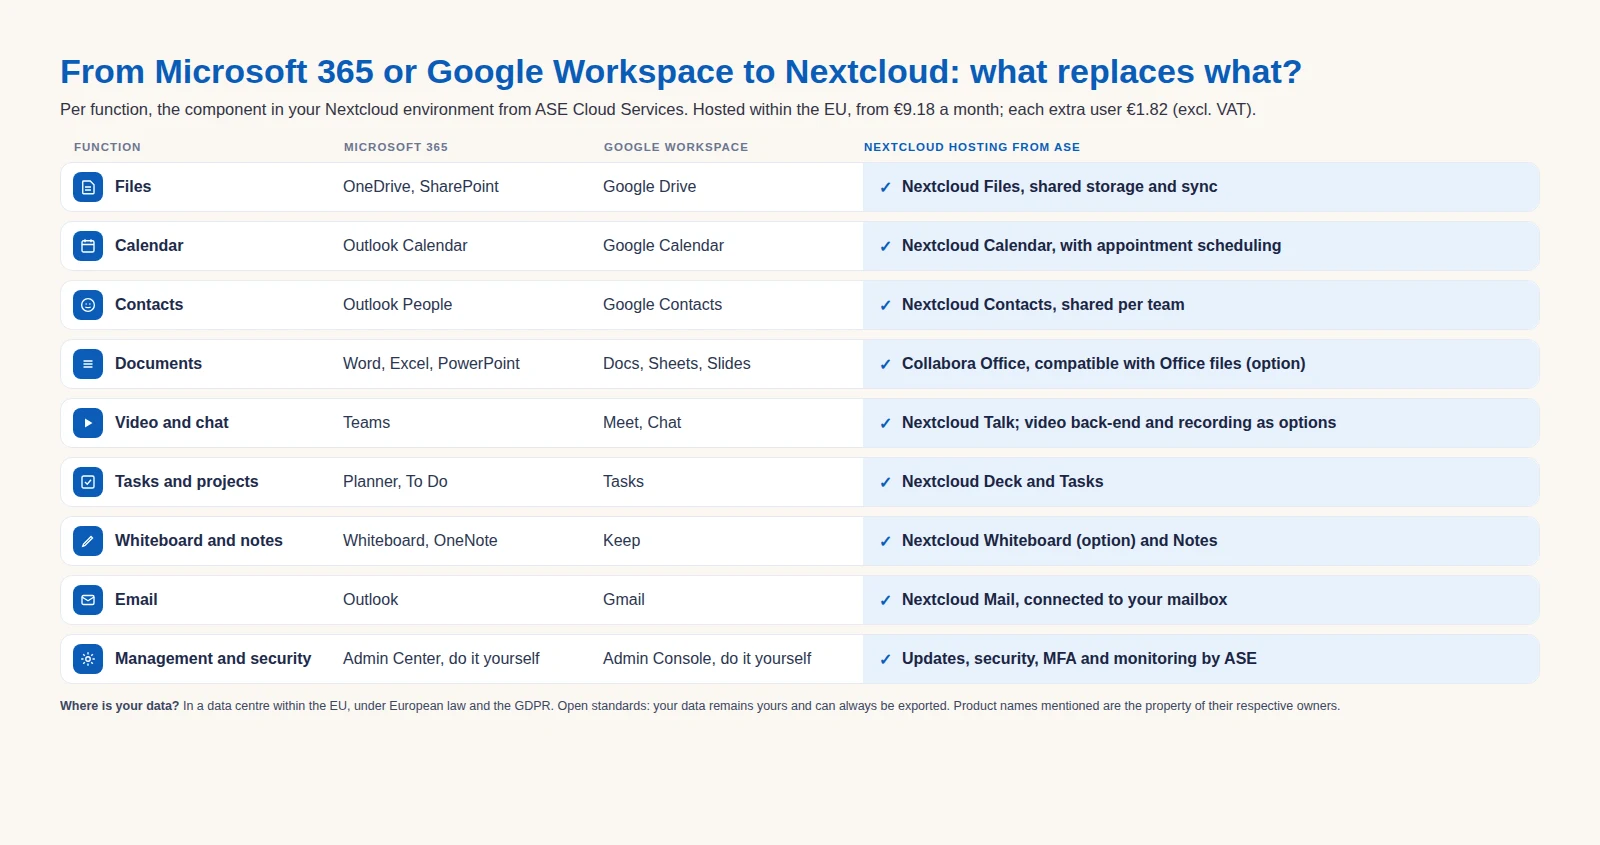Click the Admin Center, do it yourself cell

point(441,659)
